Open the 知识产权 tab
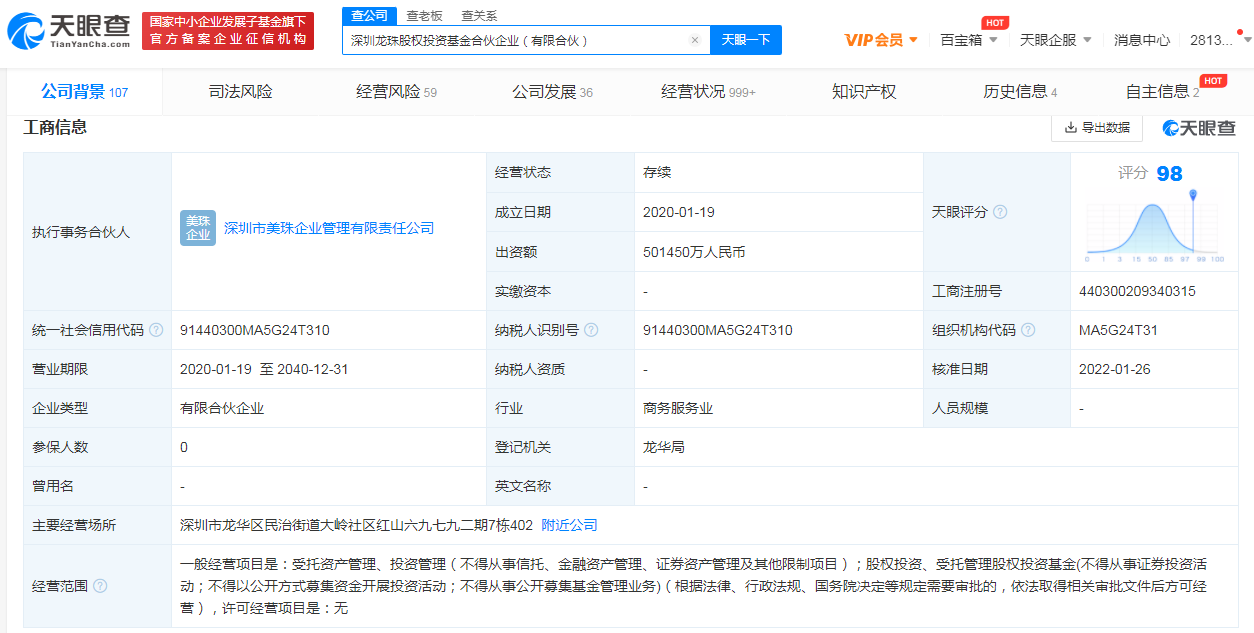Screen dimensions: 1254x633 (864, 92)
